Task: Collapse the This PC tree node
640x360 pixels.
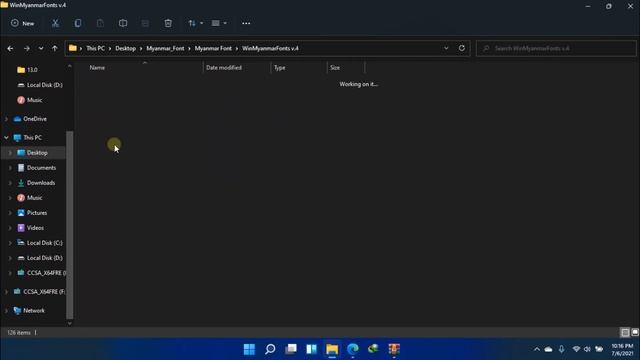Action: pos(7,138)
